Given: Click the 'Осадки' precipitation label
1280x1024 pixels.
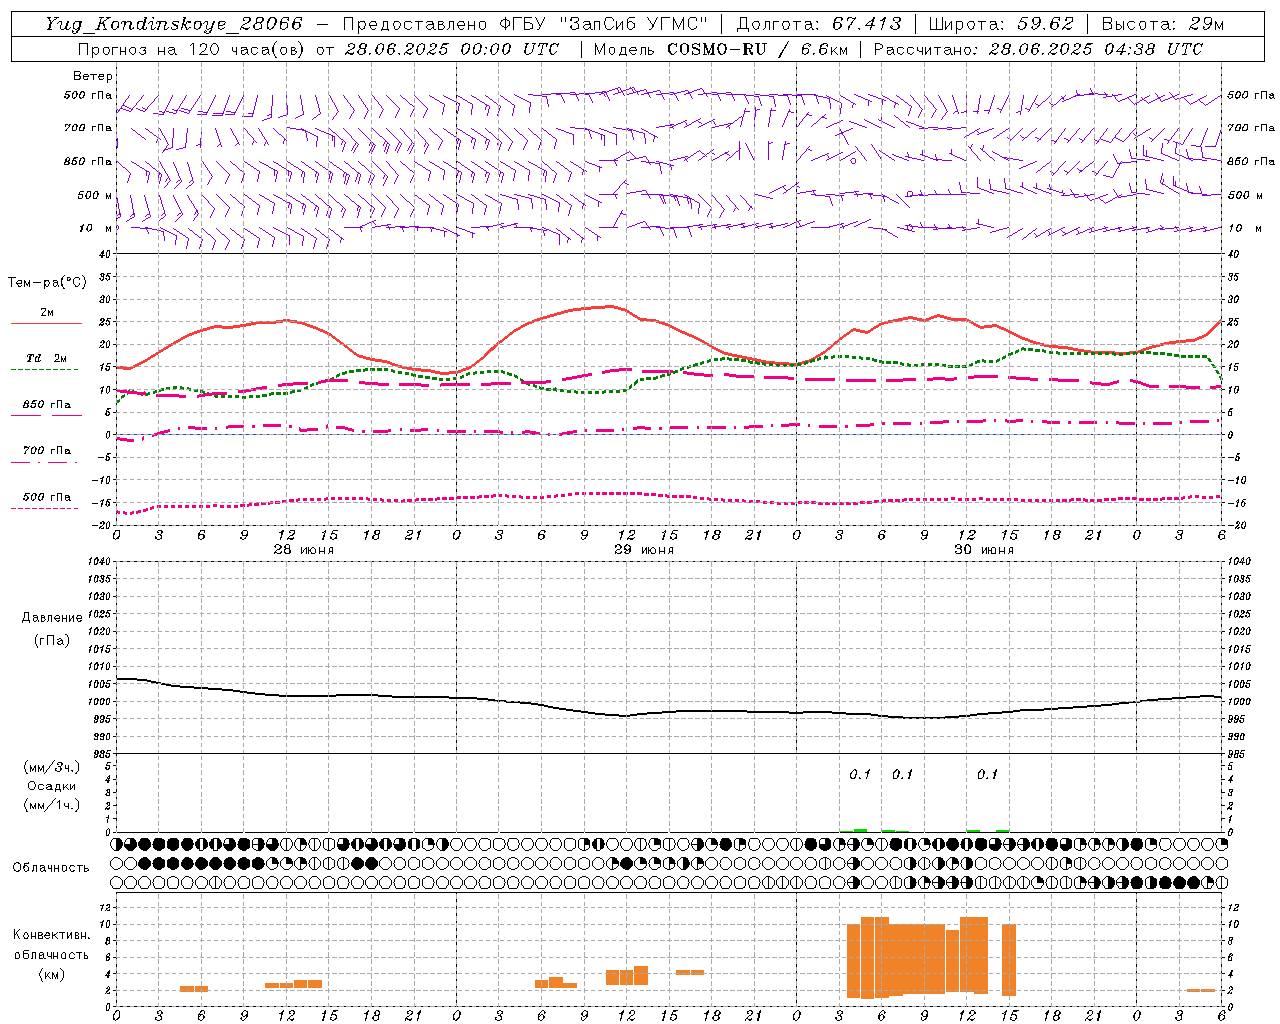Looking at the screenshot, I should (52, 786).
